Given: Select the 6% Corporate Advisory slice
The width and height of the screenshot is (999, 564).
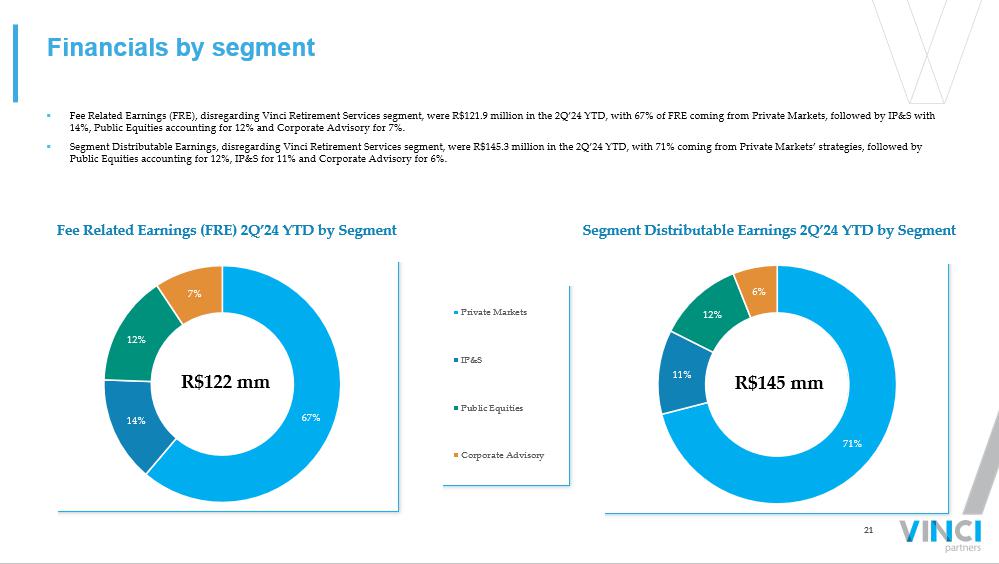Looking at the screenshot, I should click(x=759, y=292).
